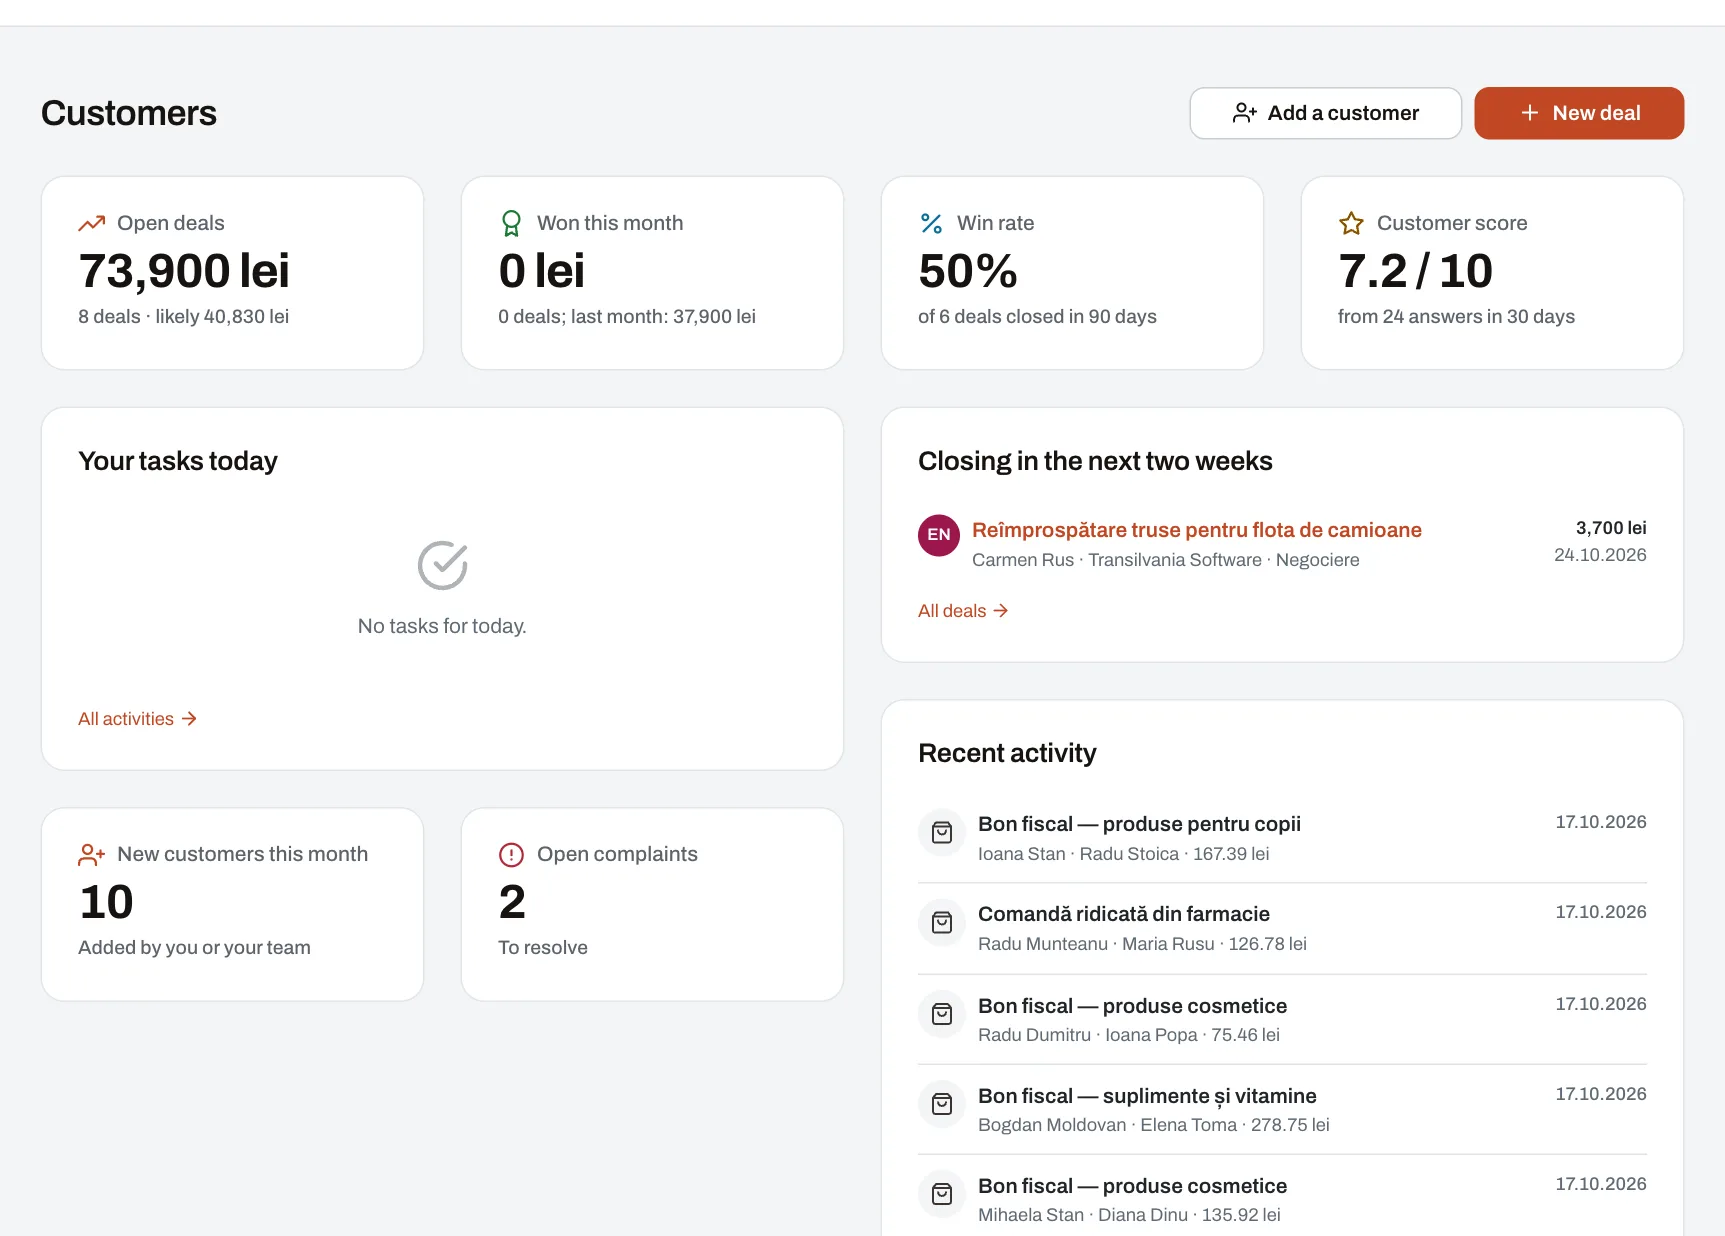Click the Mihaela Stan · Diana Dinu · 135.92 lei line
1725x1236 pixels.
pos(1129,1215)
